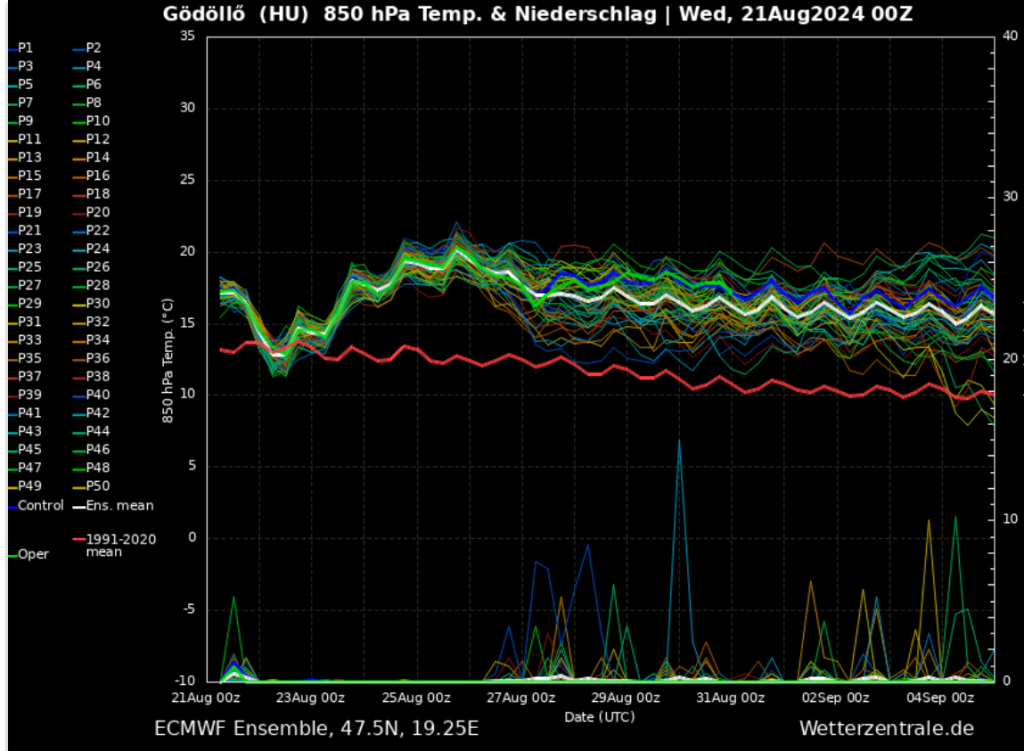
Task: Toggle the Control run legend entry
Action: (40, 505)
